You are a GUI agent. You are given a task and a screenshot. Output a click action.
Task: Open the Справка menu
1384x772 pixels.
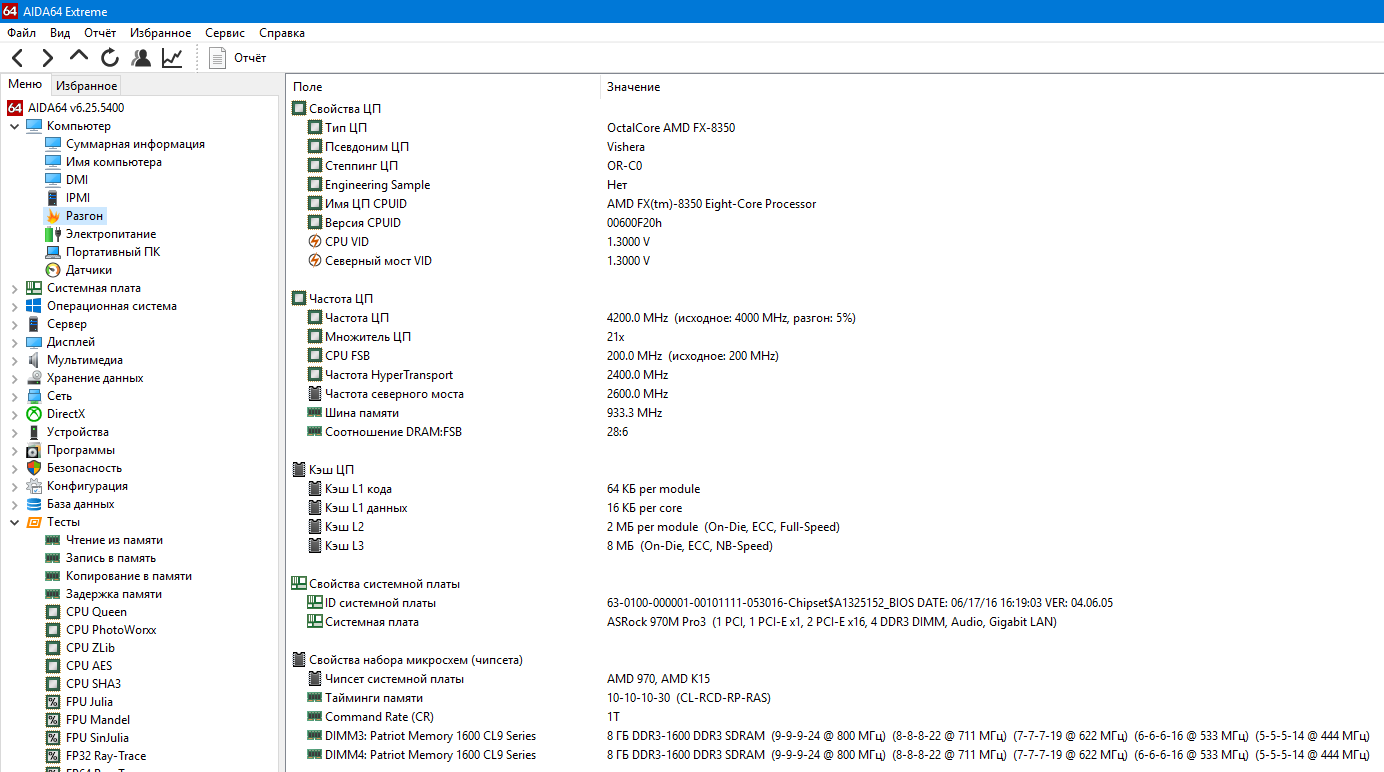[x=282, y=33]
